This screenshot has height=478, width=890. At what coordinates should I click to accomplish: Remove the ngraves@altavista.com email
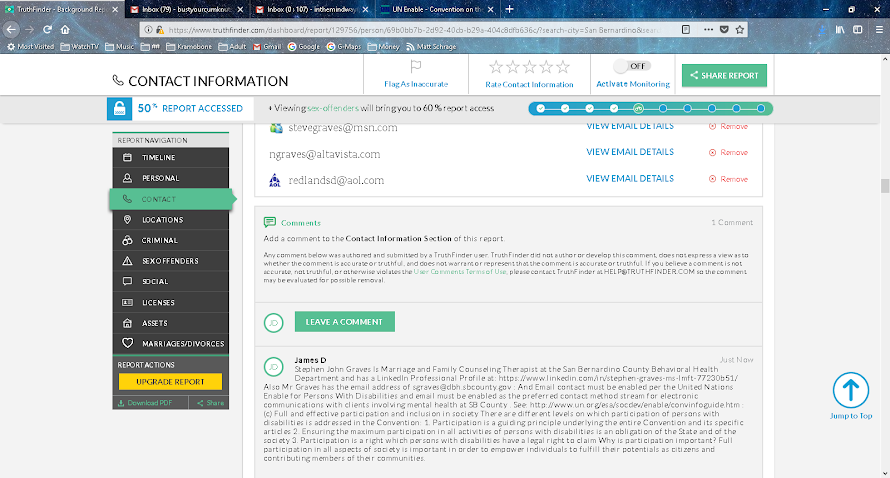728,153
